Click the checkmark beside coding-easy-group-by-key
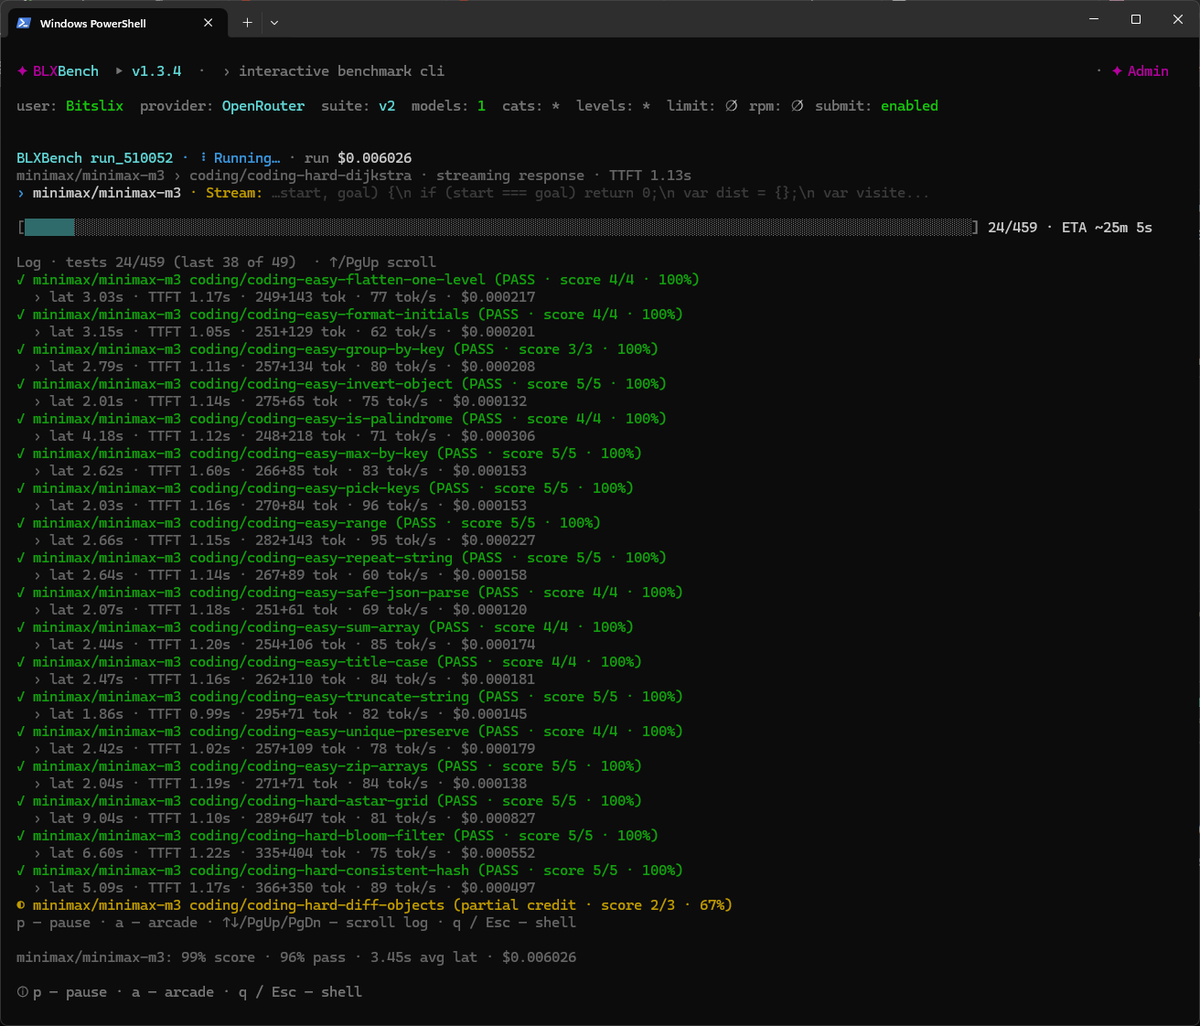1200x1026 pixels. 21,349
